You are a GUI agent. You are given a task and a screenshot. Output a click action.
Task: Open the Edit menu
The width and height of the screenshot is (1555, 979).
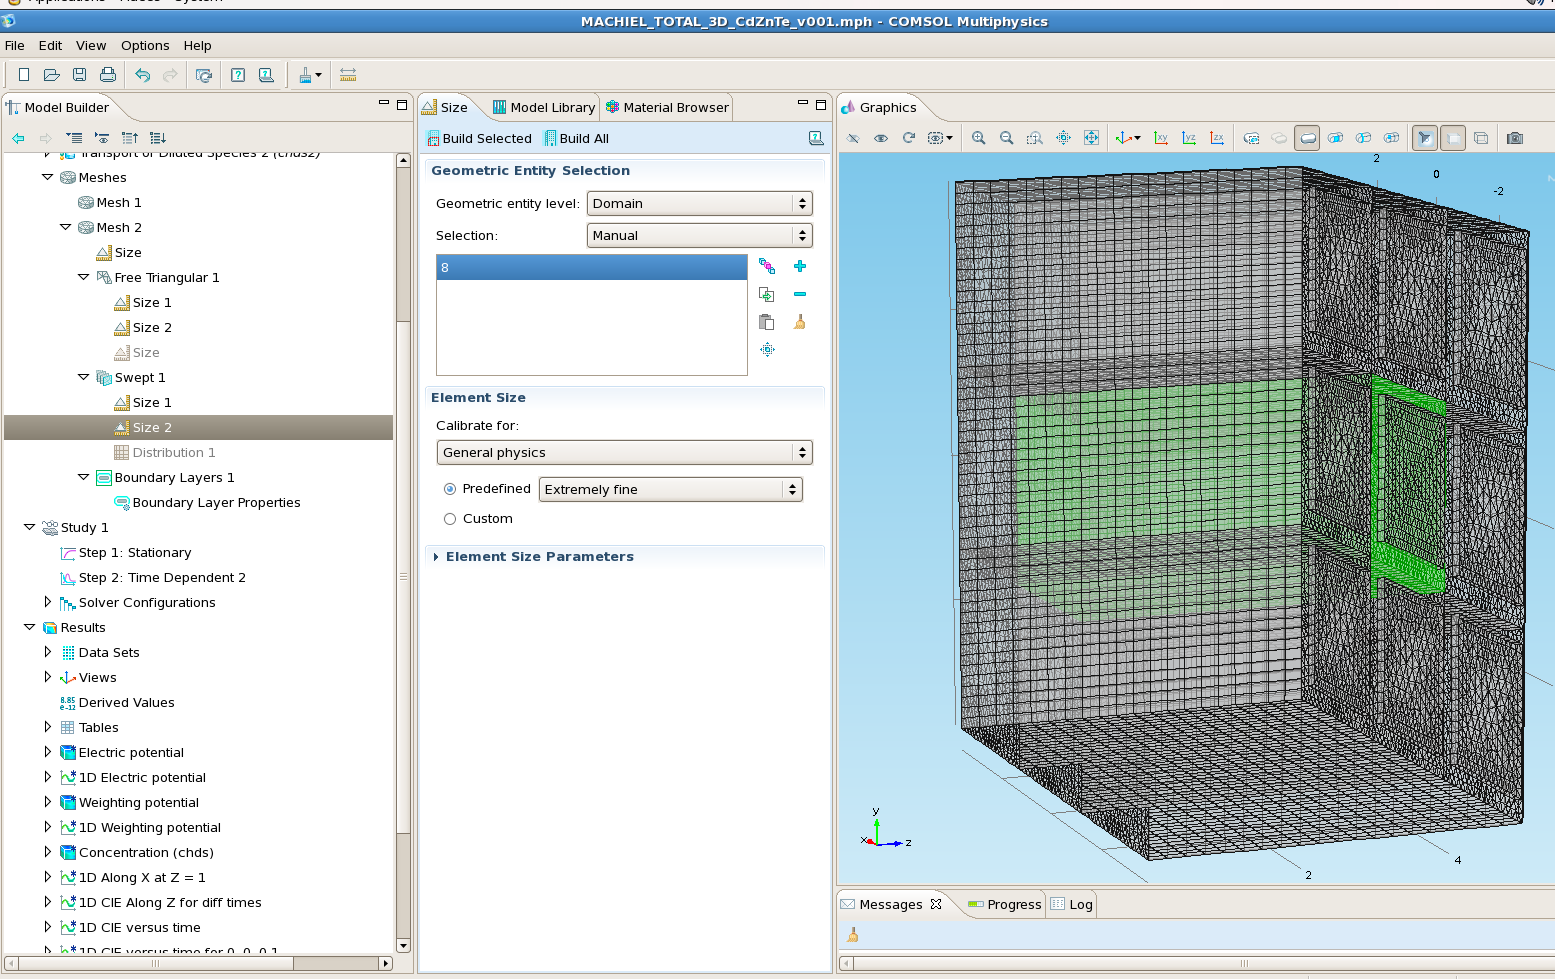50,46
